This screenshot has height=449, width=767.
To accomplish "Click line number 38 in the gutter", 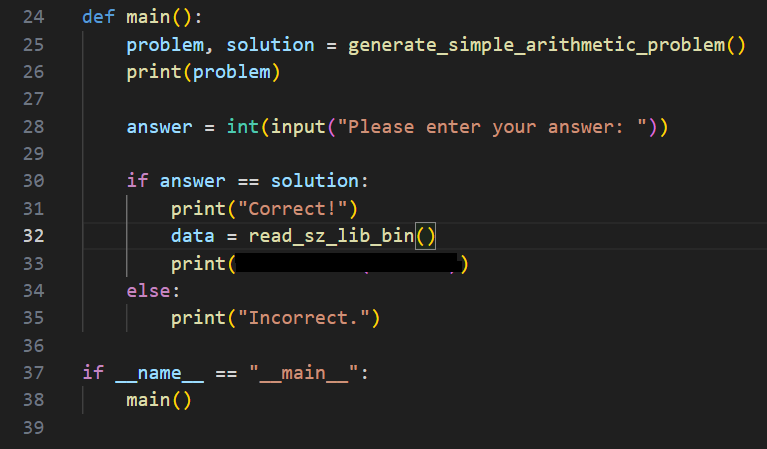I will (34, 400).
